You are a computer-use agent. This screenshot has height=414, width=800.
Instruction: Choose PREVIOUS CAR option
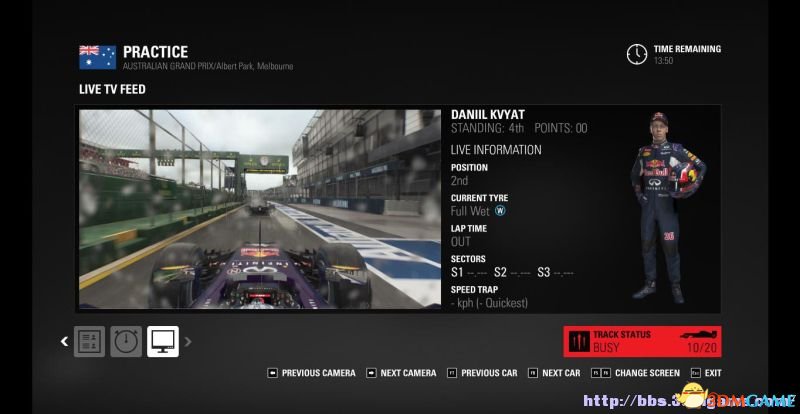pos(489,373)
